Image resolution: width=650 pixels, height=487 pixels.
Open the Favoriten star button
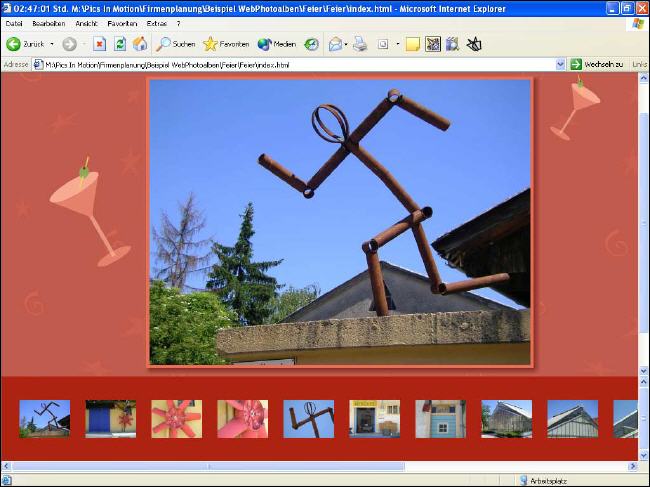click(x=226, y=44)
